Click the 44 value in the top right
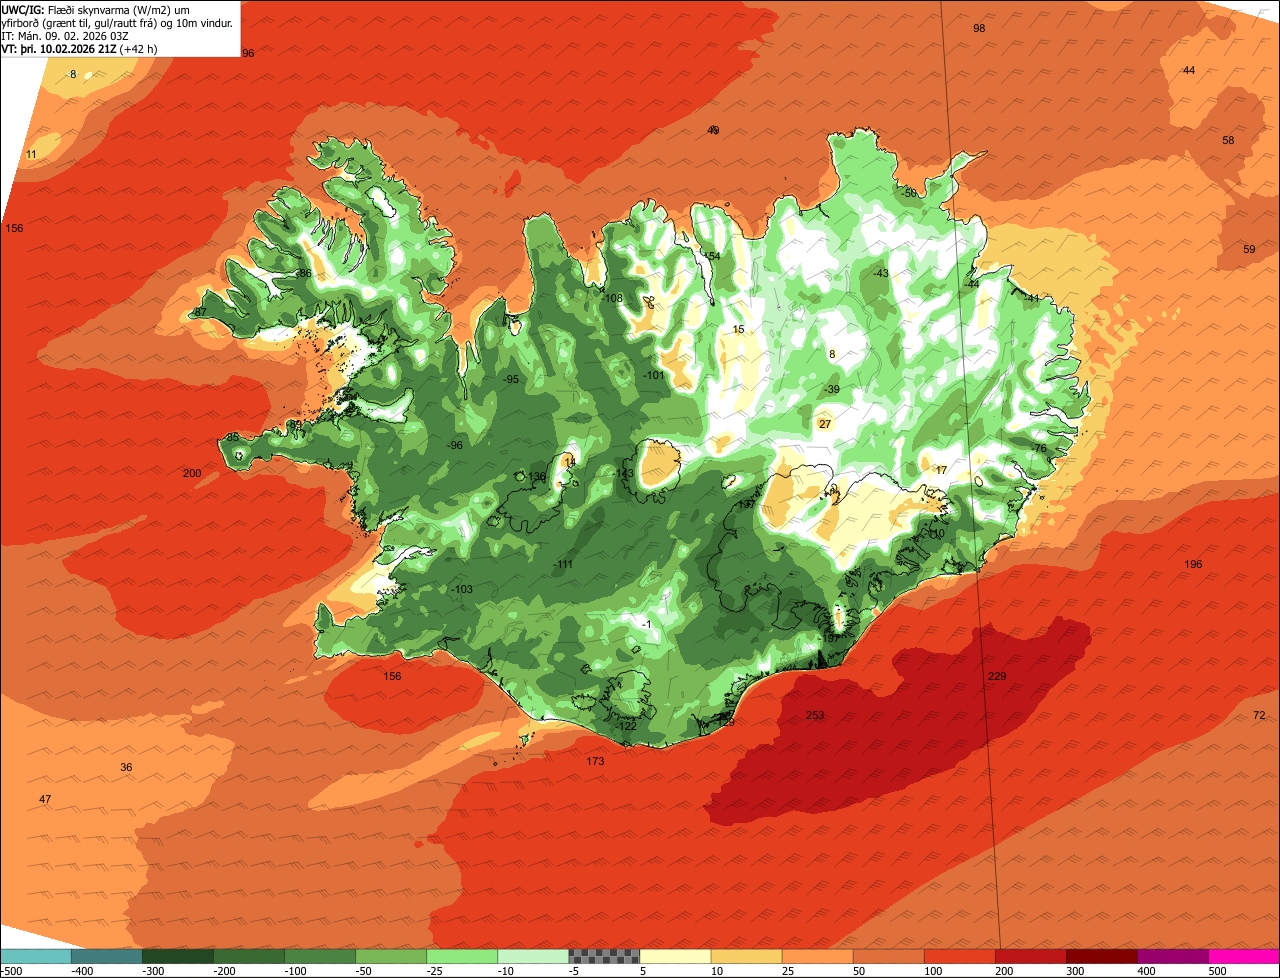This screenshot has height=978, width=1280. pyautogui.click(x=1189, y=70)
